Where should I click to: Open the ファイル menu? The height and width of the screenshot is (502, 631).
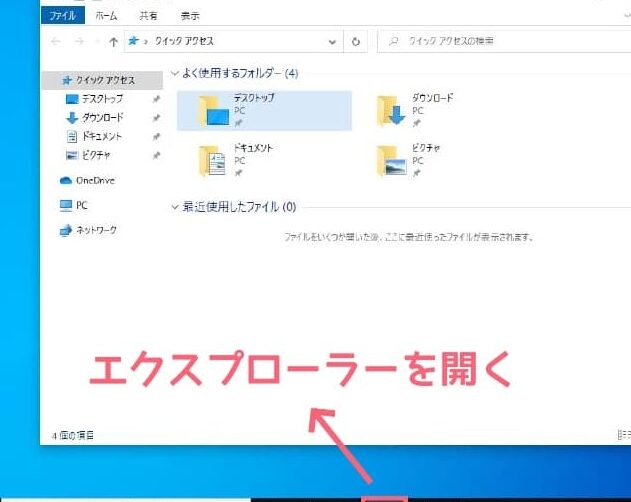(63, 16)
